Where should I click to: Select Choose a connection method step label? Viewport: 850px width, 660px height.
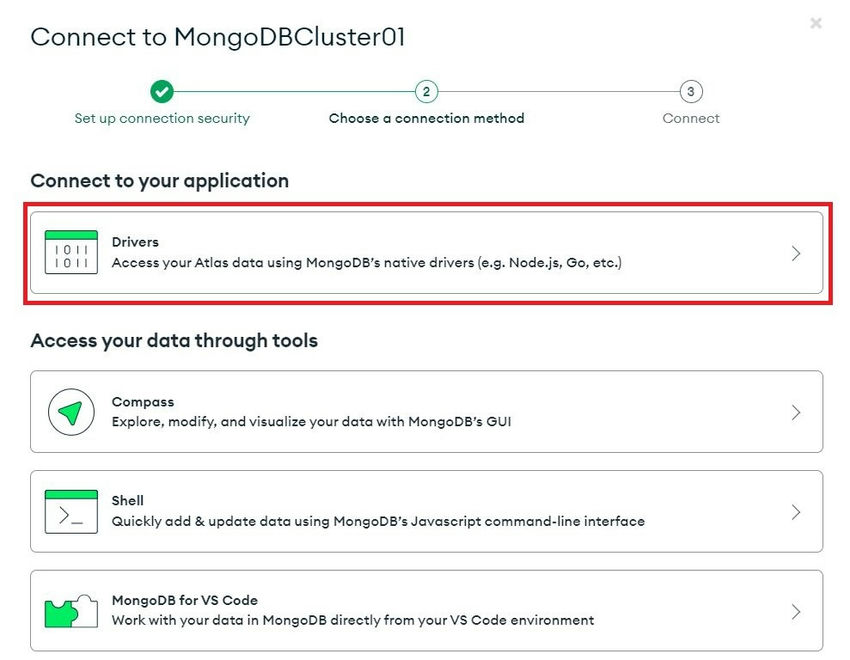(426, 118)
